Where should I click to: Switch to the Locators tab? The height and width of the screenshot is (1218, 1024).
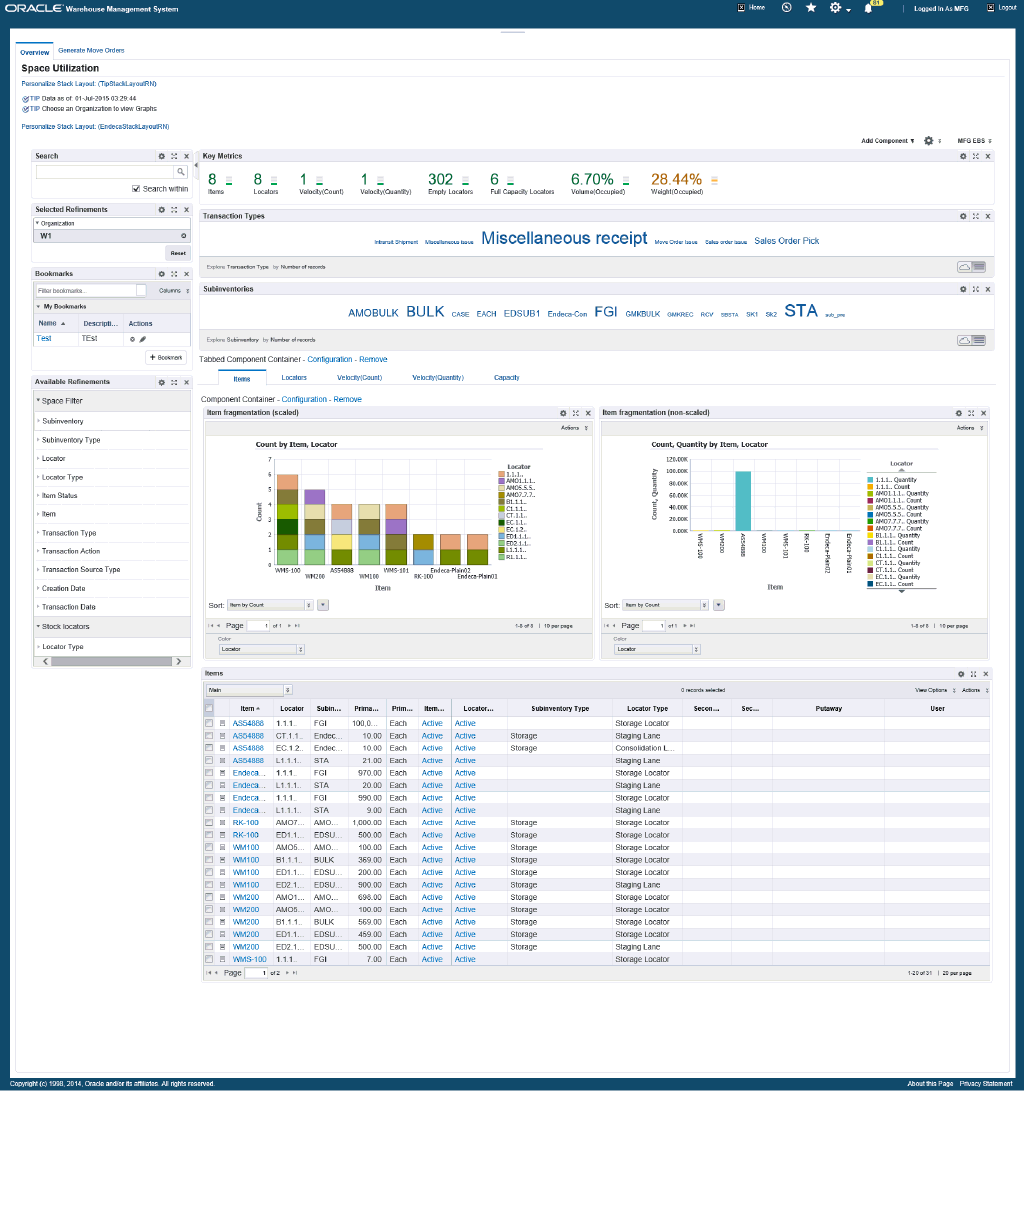click(294, 378)
